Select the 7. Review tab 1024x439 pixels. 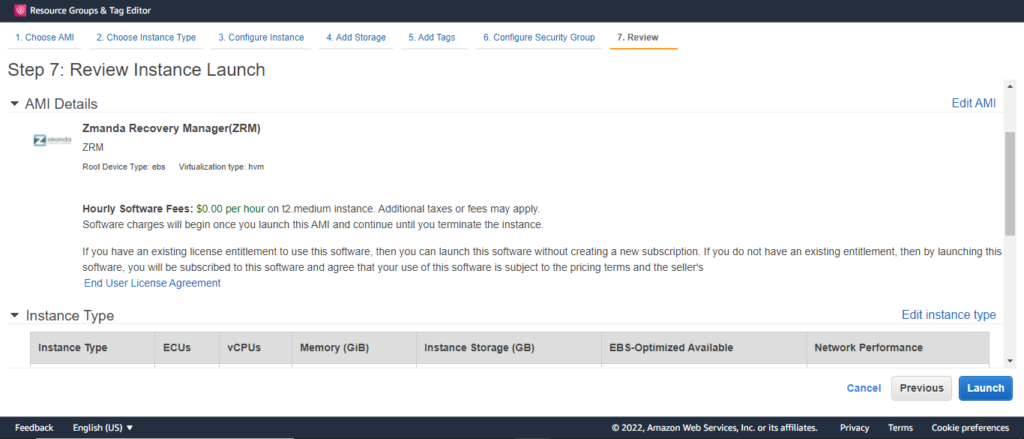coord(637,37)
